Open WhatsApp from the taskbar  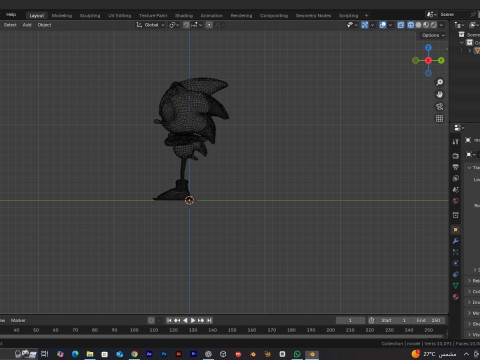pyautogui.click(x=297, y=354)
